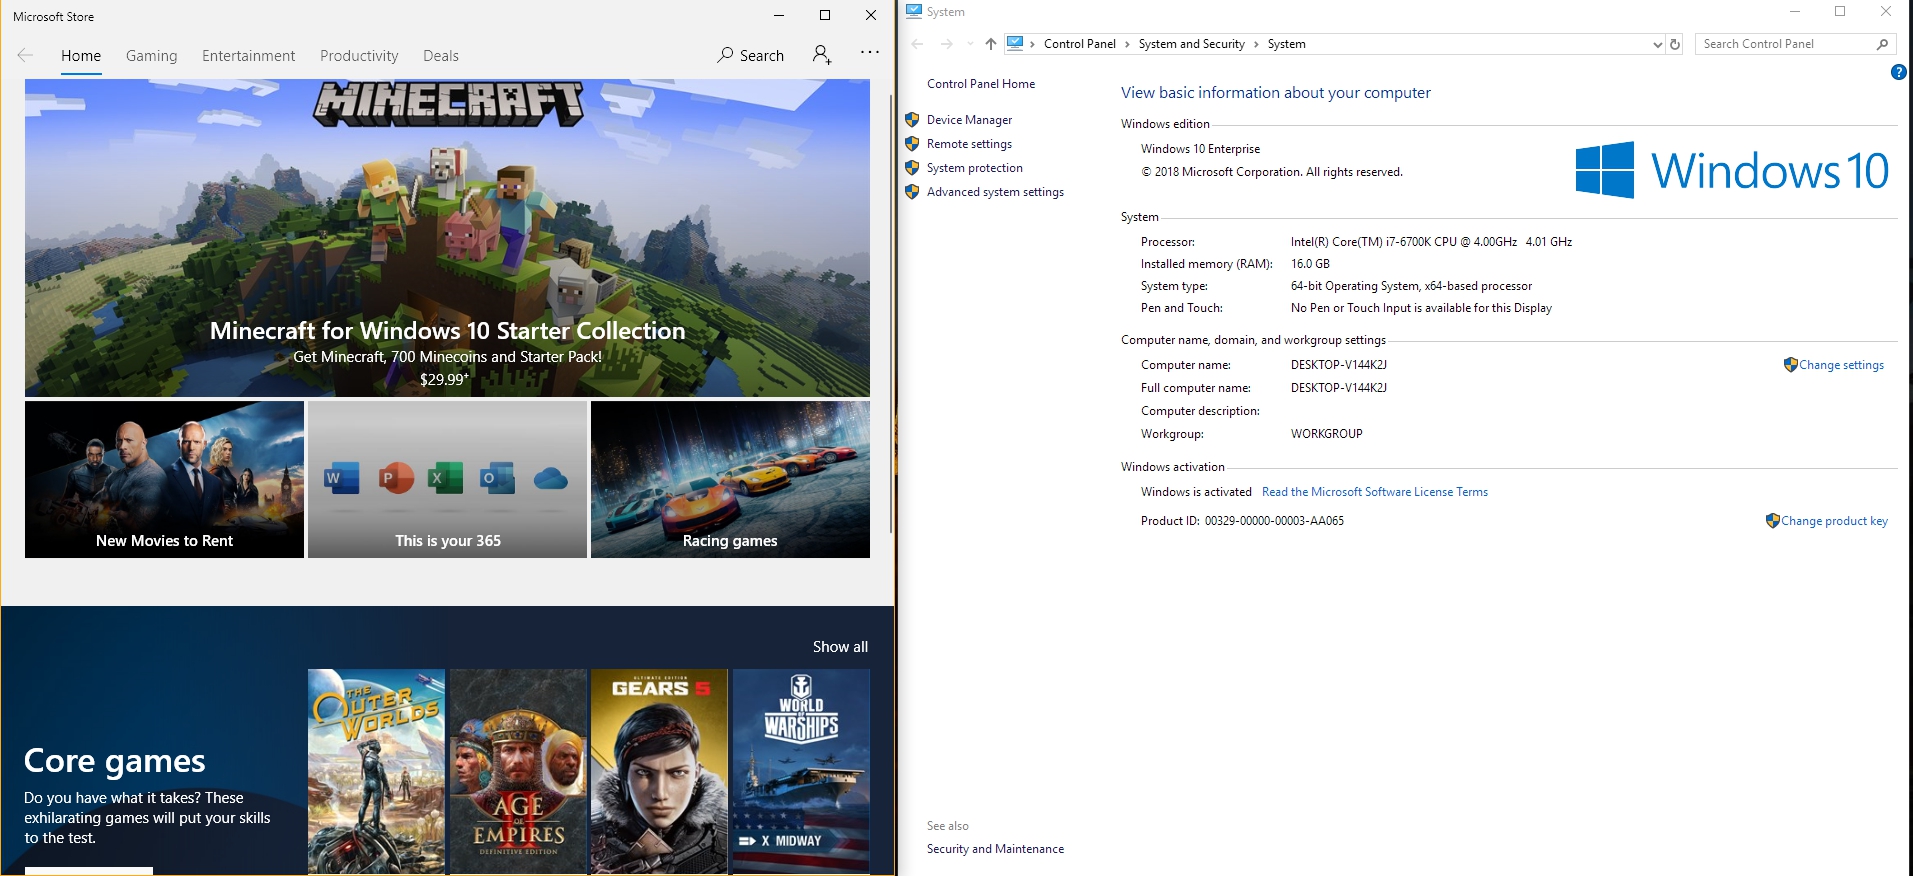This screenshot has width=1913, height=876.
Task: Open the Gears 5 game cover
Action: point(659,772)
